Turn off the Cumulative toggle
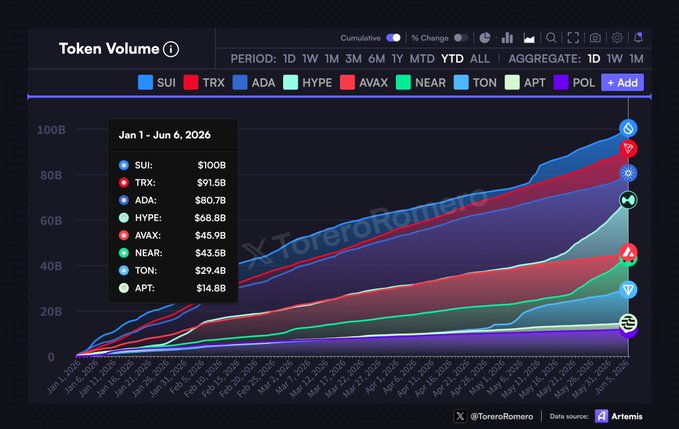 (x=393, y=38)
